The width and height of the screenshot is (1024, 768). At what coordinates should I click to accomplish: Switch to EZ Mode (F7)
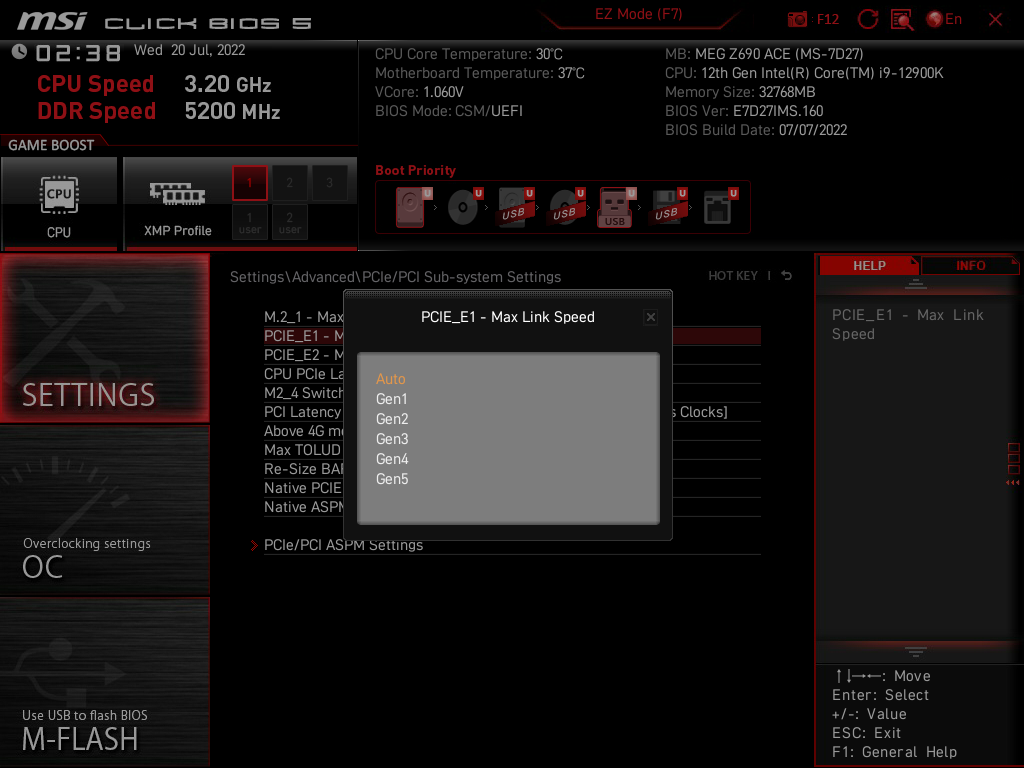click(639, 14)
